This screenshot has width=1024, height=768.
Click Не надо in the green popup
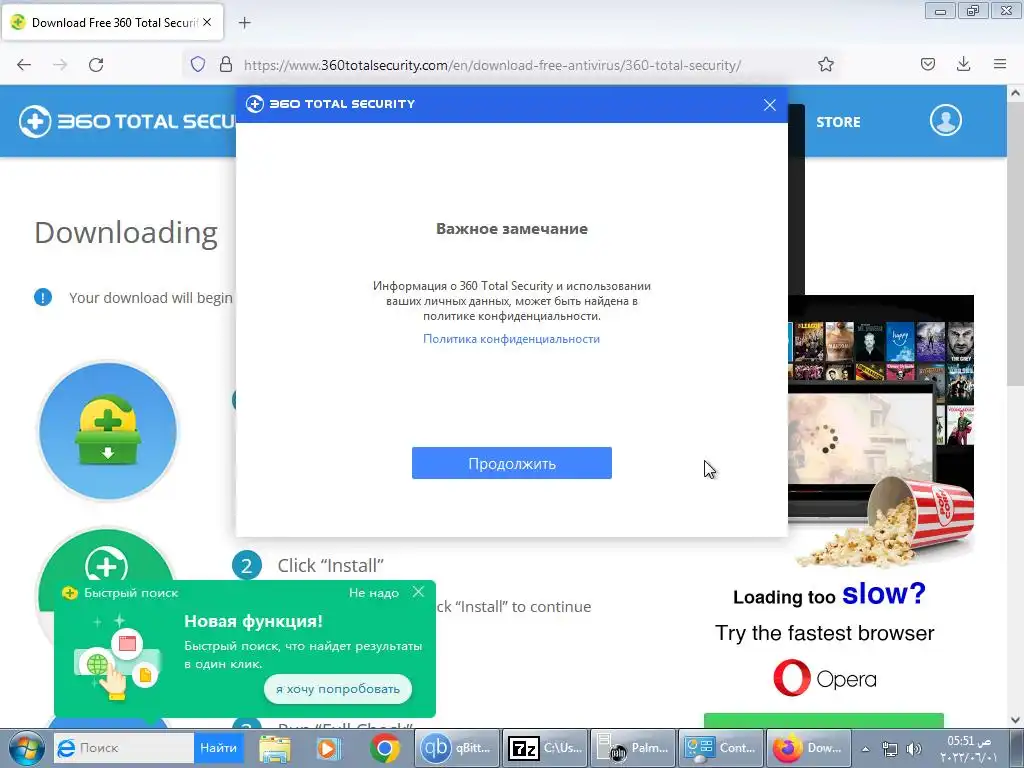click(374, 593)
